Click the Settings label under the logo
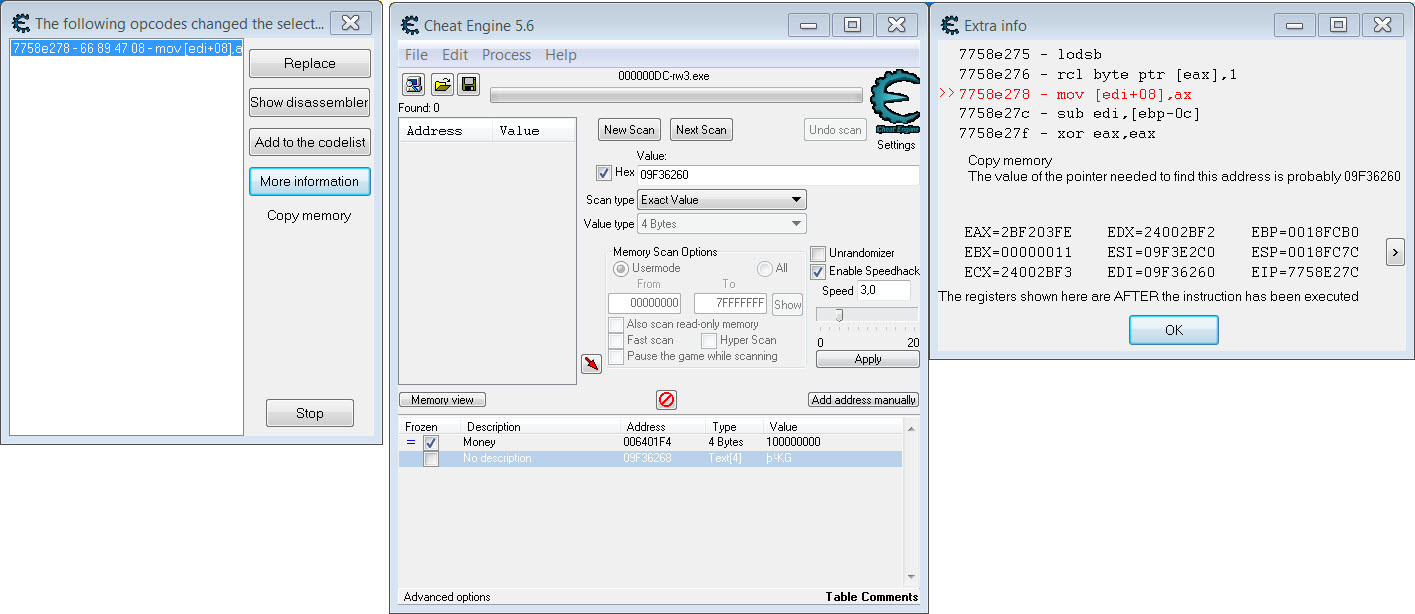The height and width of the screenshot is (614, 1415). (896, 145)
